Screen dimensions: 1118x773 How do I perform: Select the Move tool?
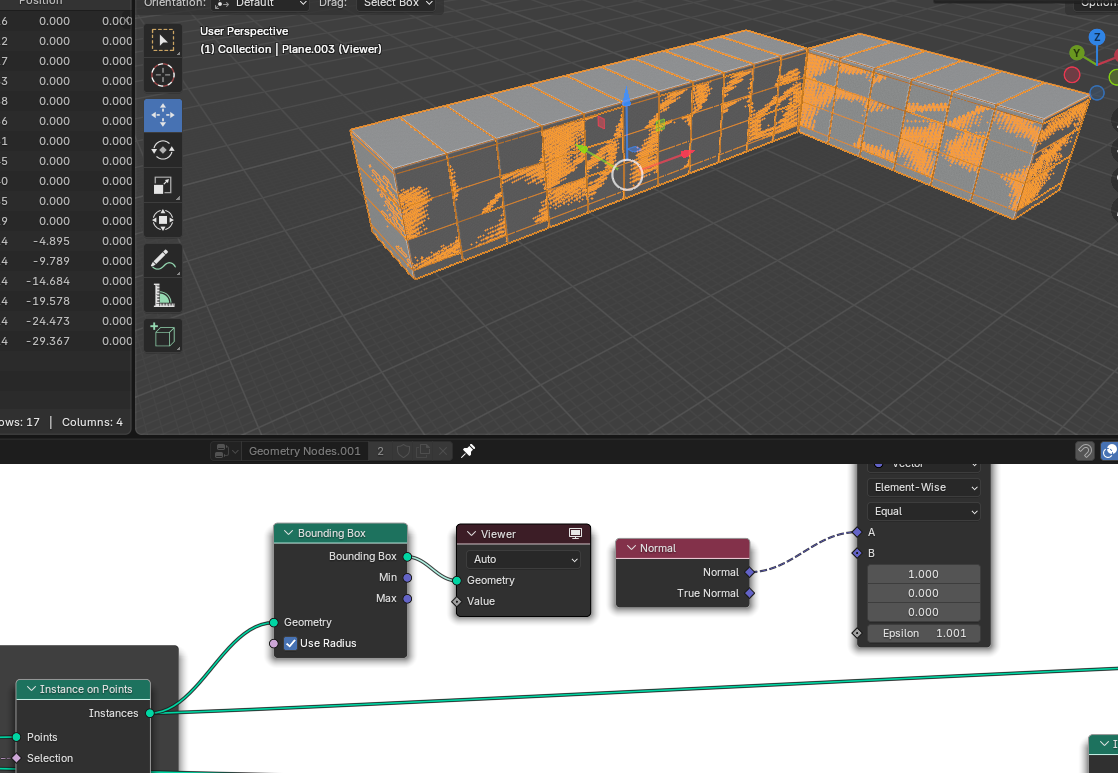point(163,115)
